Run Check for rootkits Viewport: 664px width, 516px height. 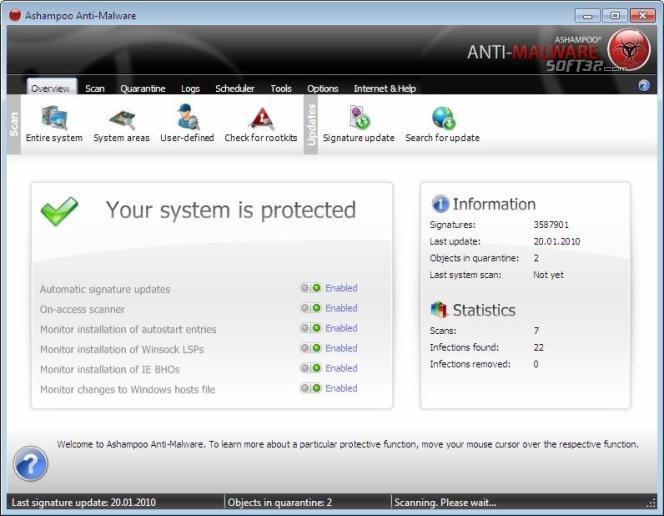coord(261,124)
